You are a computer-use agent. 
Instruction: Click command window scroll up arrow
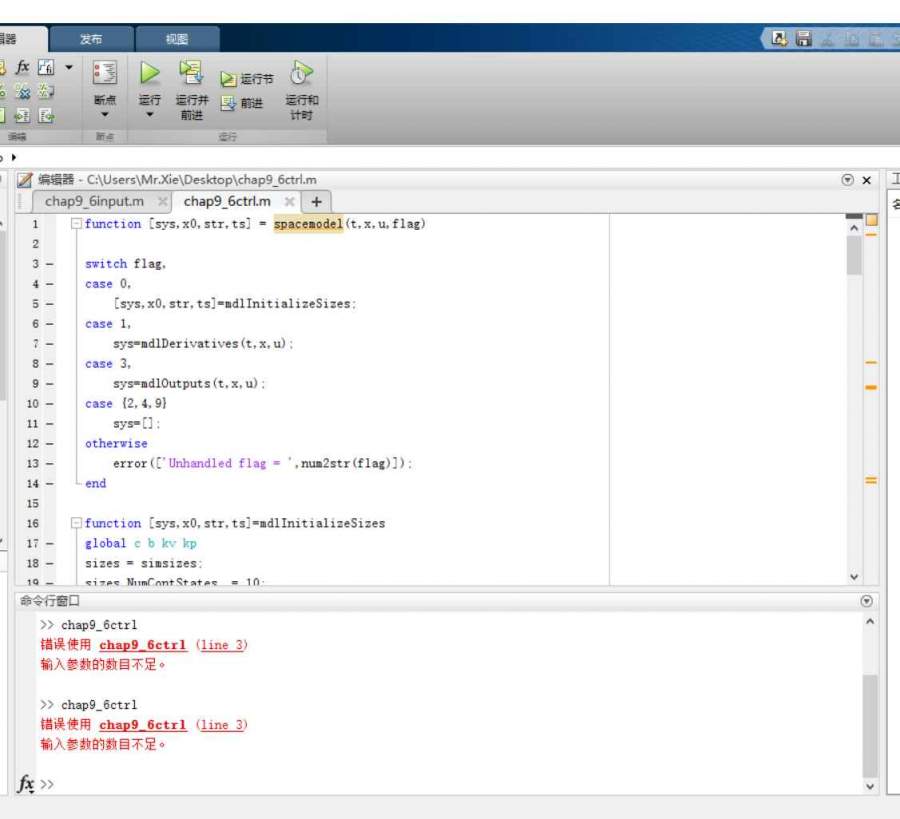[870, 622]
